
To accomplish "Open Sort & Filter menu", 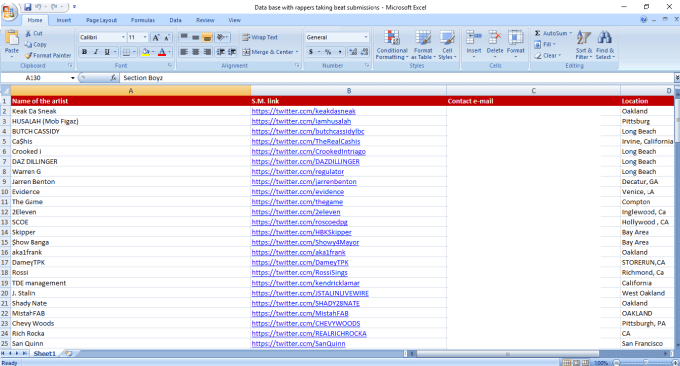I will 584,45.
